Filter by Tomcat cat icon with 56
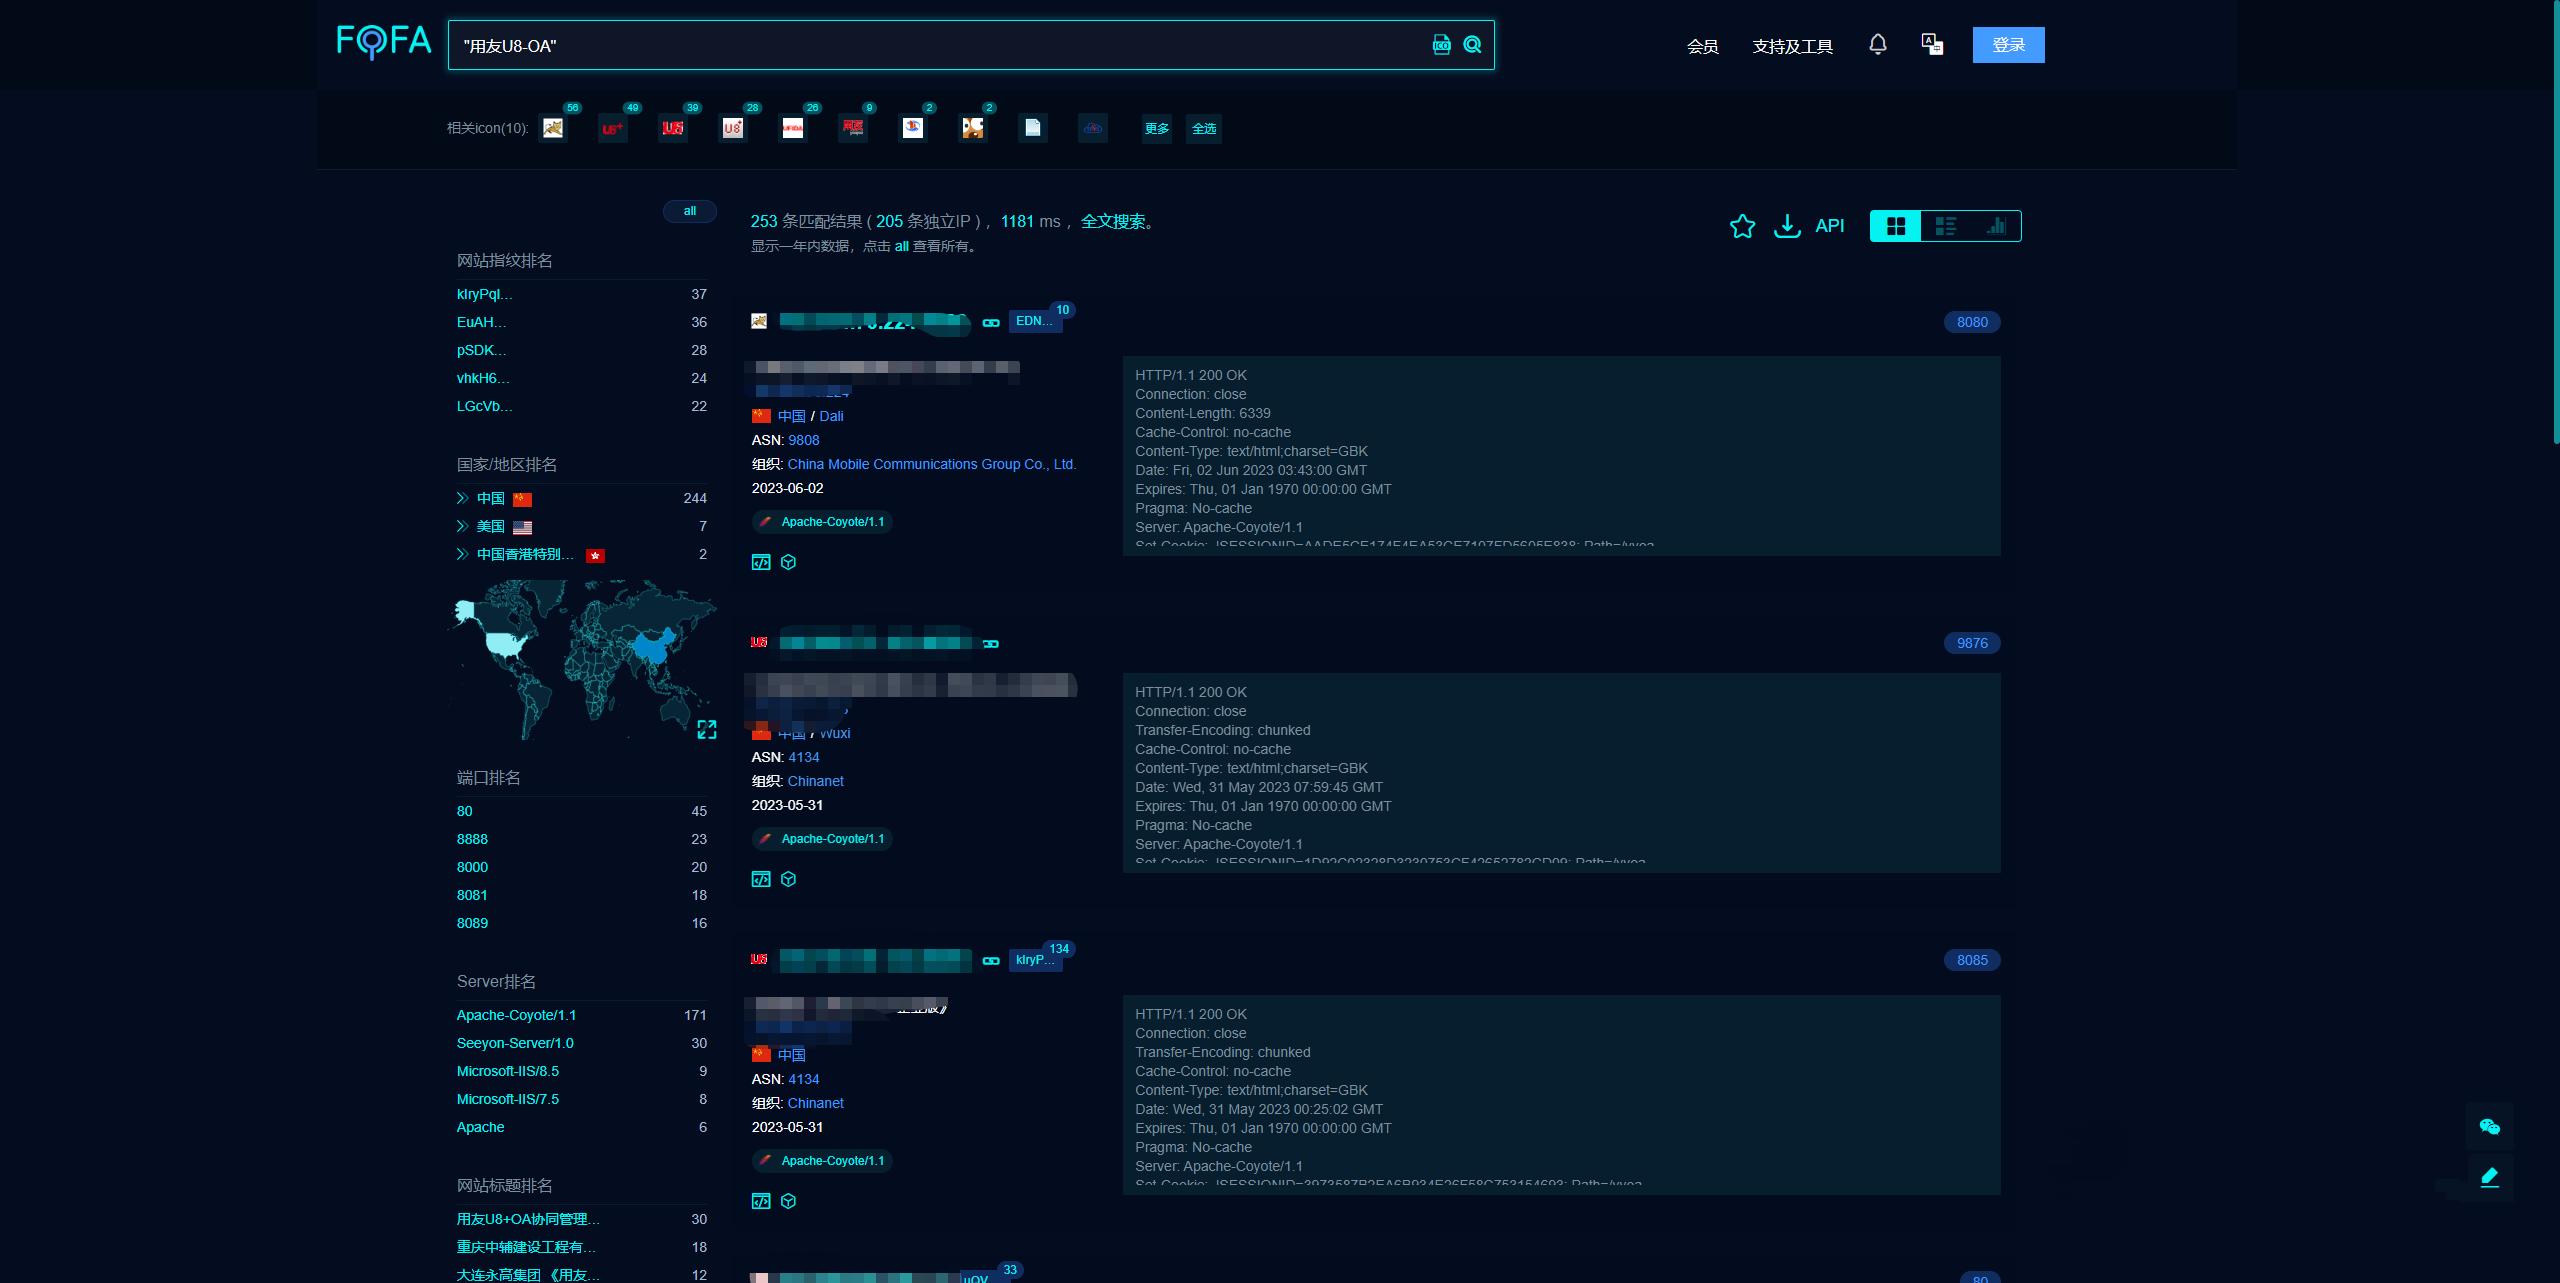The image size is (2560, 1283). click(x=553, y=128)
